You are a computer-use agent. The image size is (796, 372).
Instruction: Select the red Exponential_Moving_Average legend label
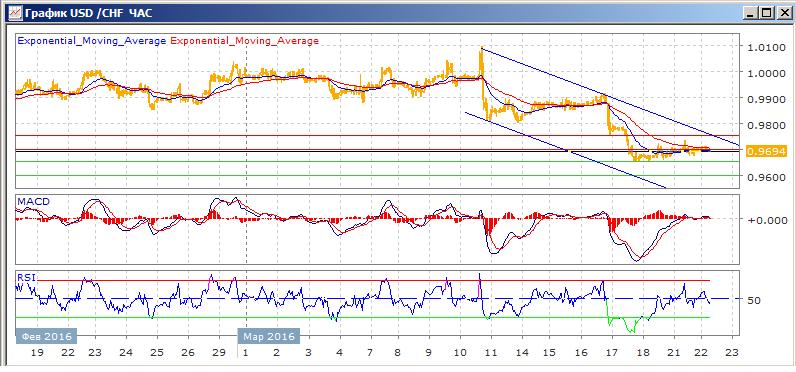coord(245,41)
